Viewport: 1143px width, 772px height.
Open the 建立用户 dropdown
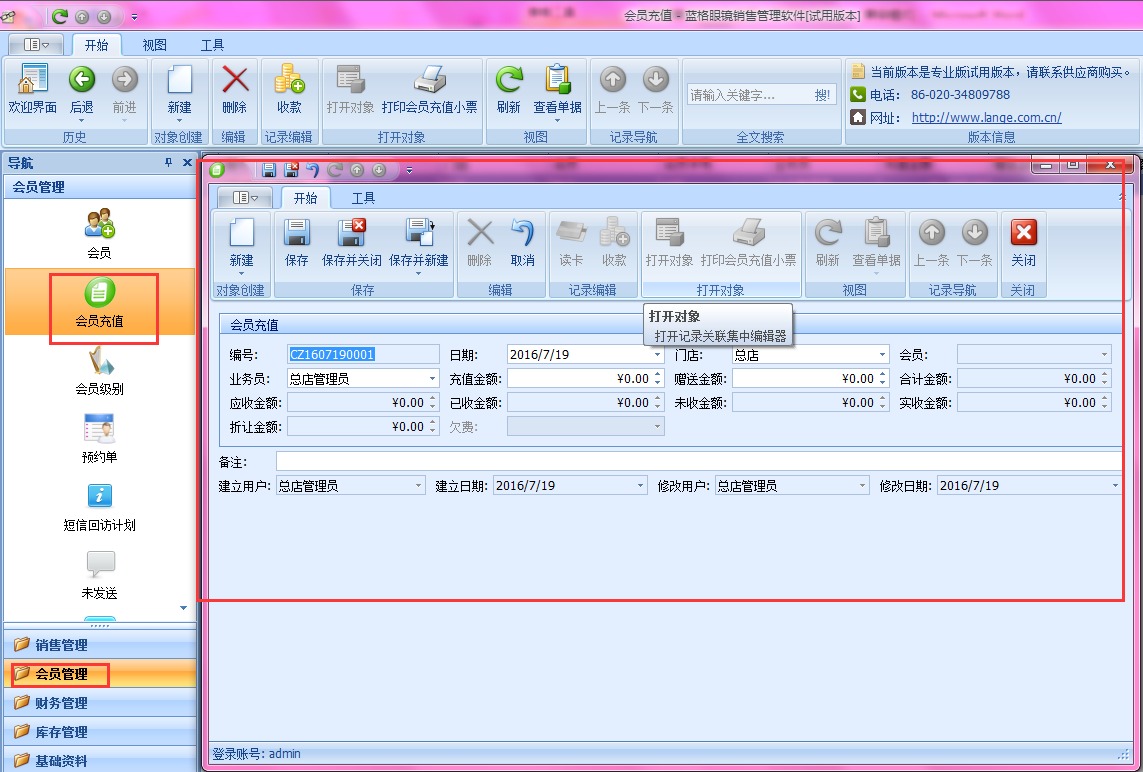click(x=418, y=486)
